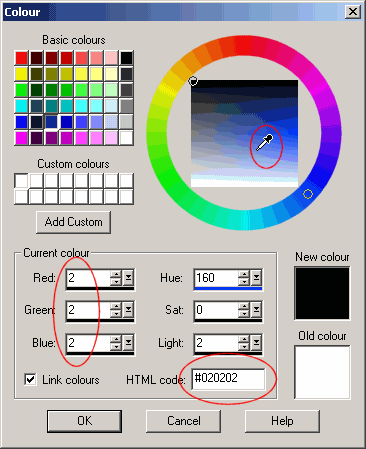Decrease Blue with spinner down arrow
366x449 pixels.
[x=116, y=346]
